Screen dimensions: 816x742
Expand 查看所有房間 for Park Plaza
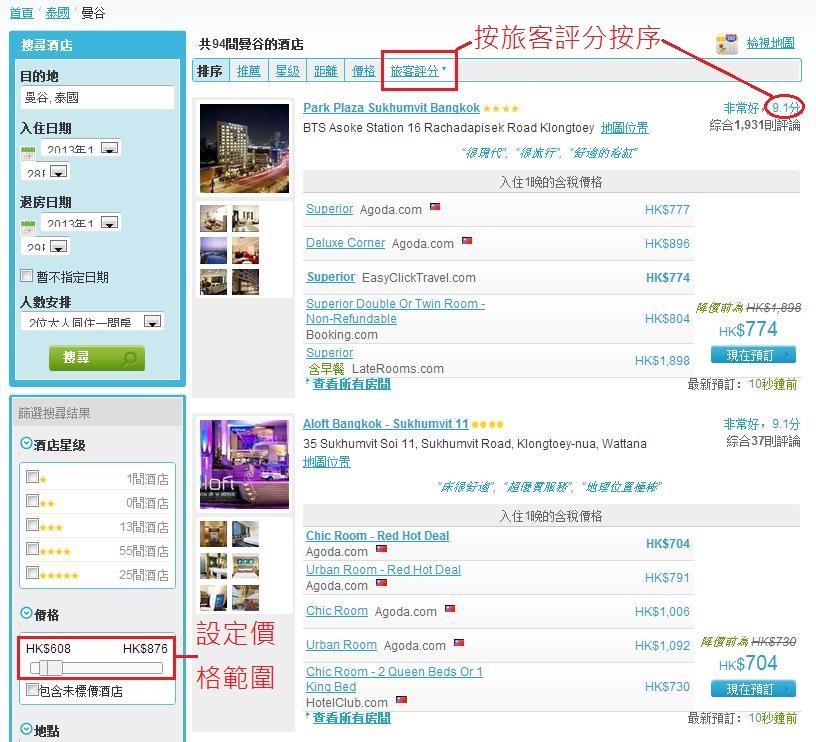pos(352,384)
